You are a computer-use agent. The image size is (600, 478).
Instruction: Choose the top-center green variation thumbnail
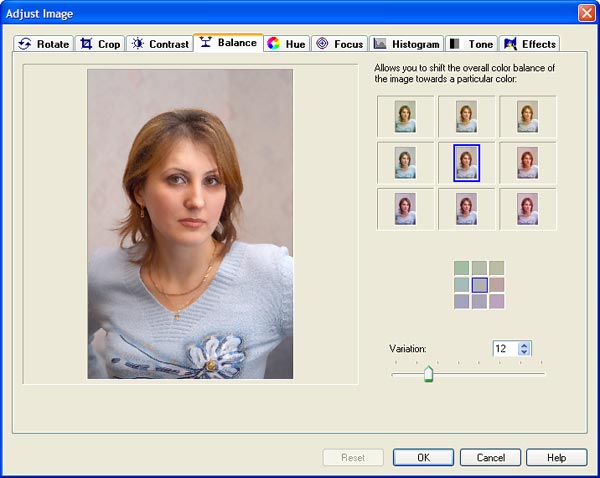pyautogui.click(x=466, y=117)
